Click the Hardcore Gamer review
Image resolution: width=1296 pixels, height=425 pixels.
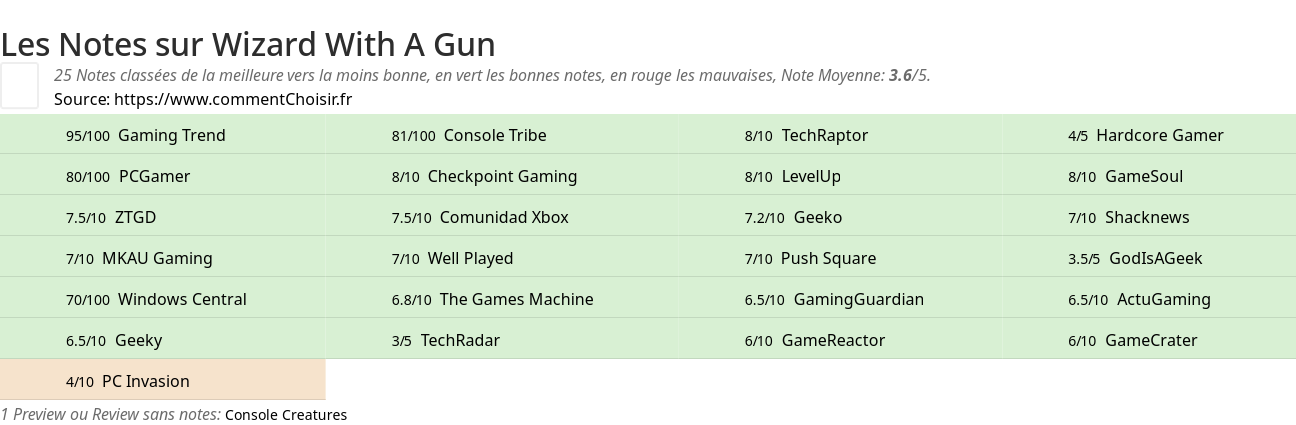coord(1159,135)
